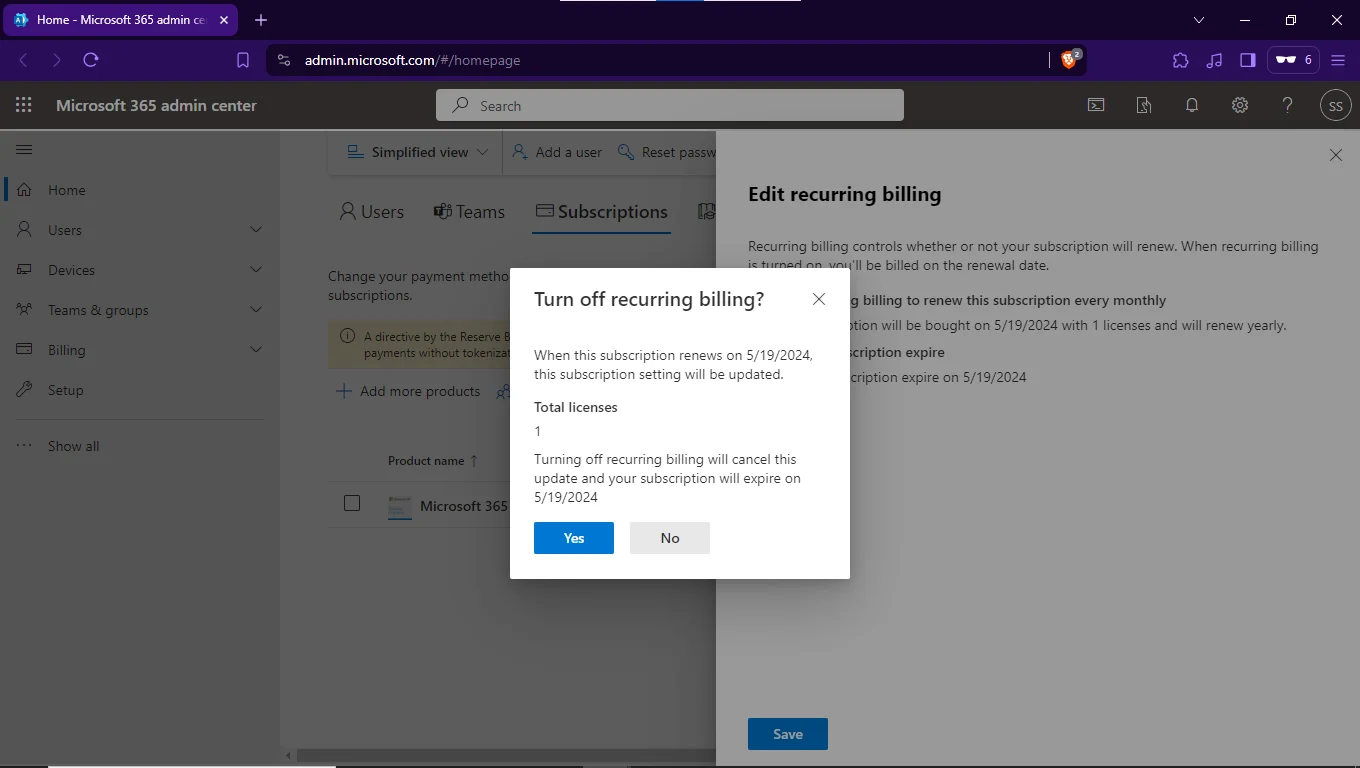Open the Brave playlist music icon

(x=1214, y=60)
